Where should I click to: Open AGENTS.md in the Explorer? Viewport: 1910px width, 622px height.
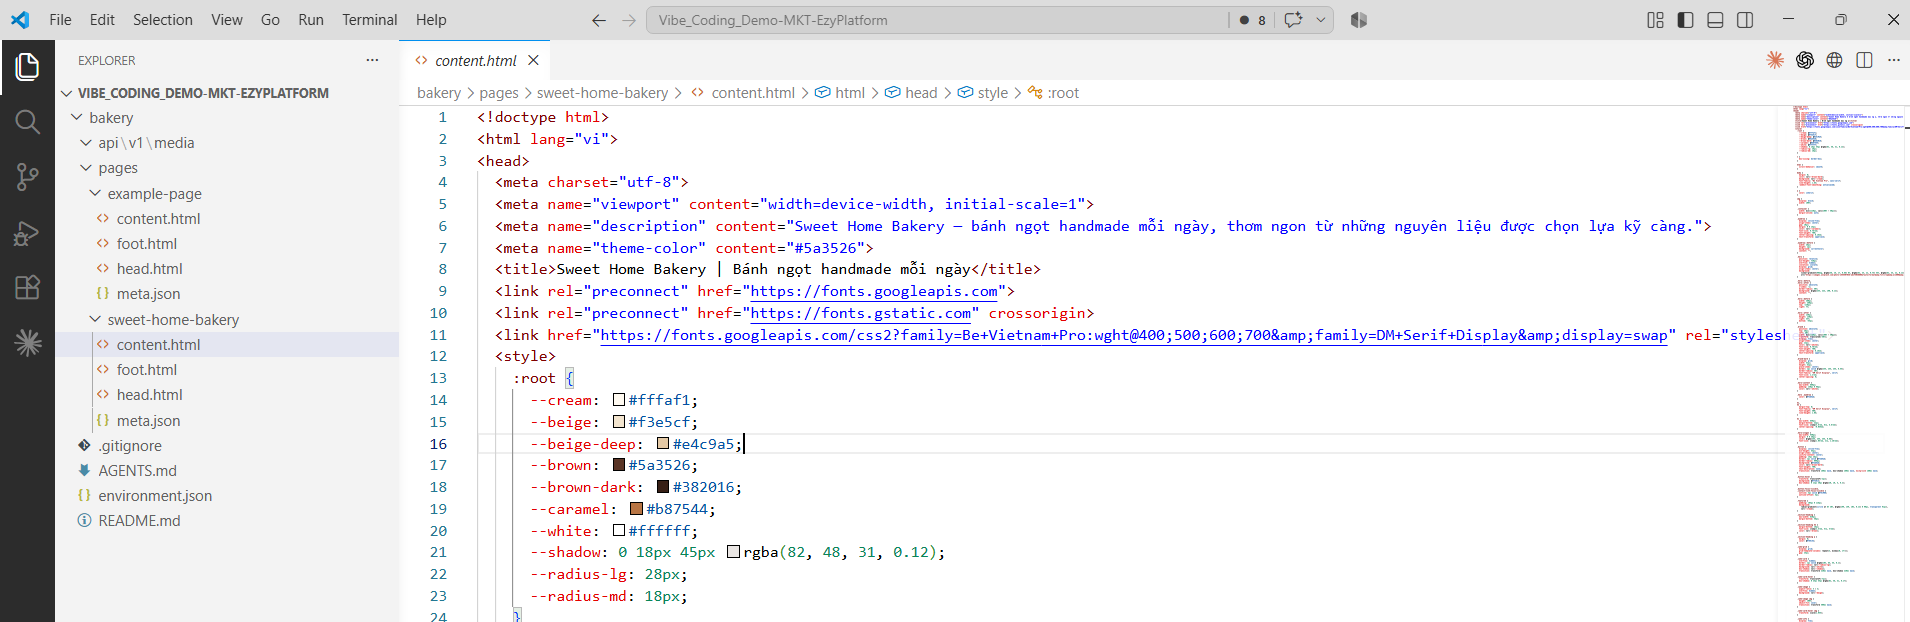click(137, 470)
